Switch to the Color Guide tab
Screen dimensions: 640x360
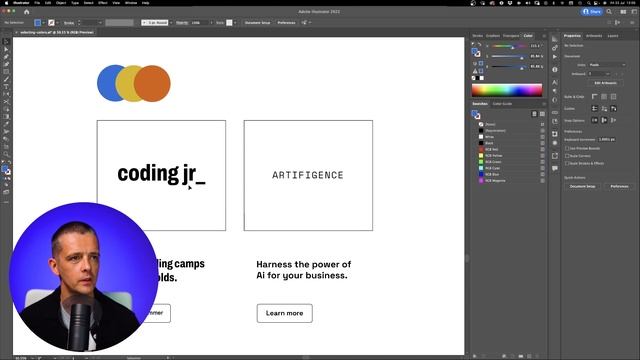coord(502,104)
